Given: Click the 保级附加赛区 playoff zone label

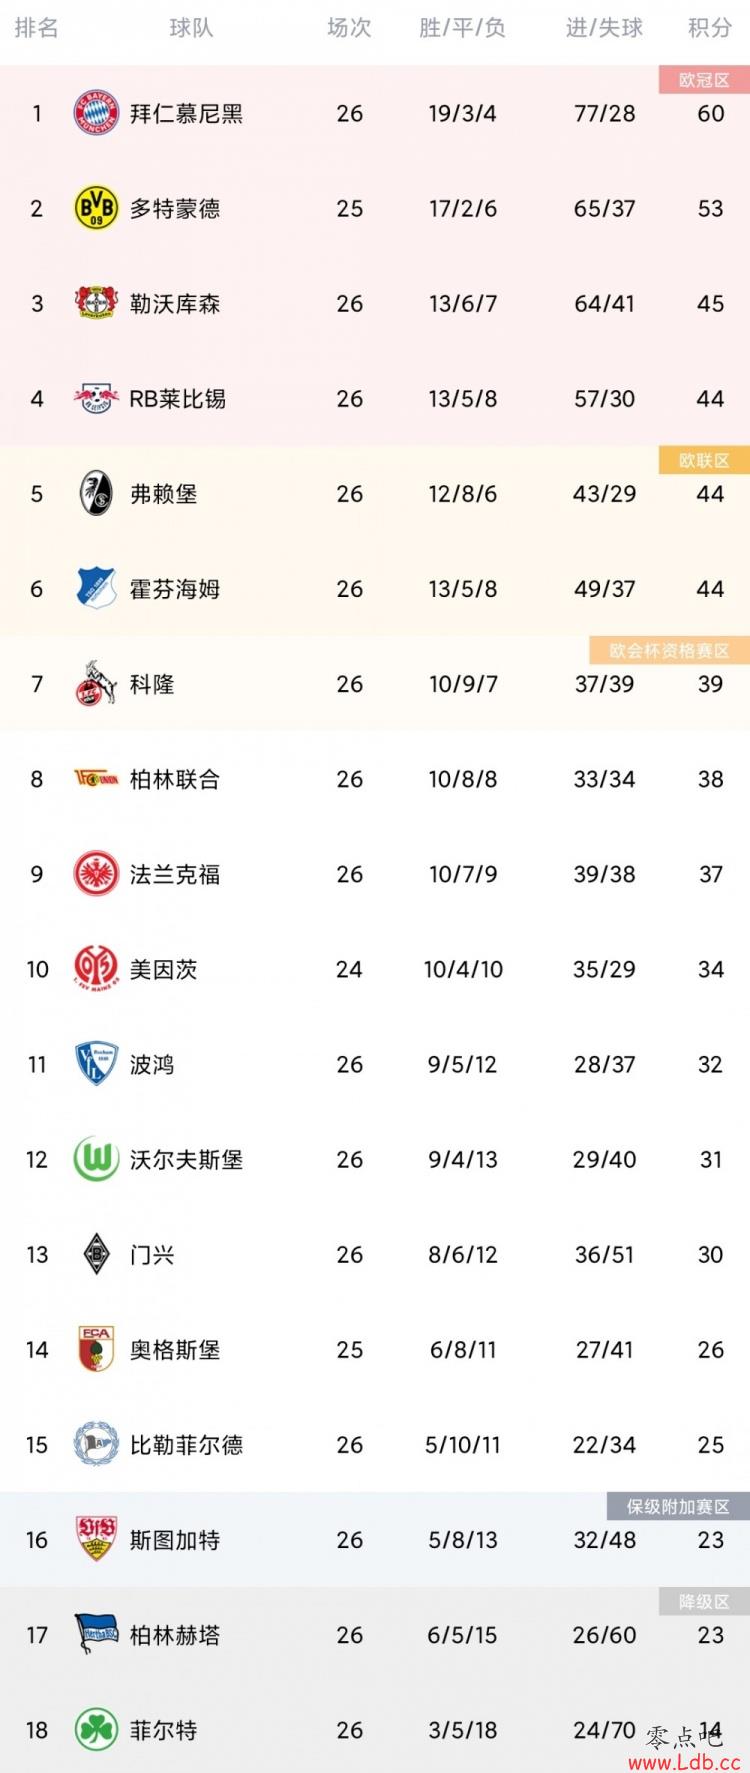Looking at the screenshot, I should (x=678, y=1506).
